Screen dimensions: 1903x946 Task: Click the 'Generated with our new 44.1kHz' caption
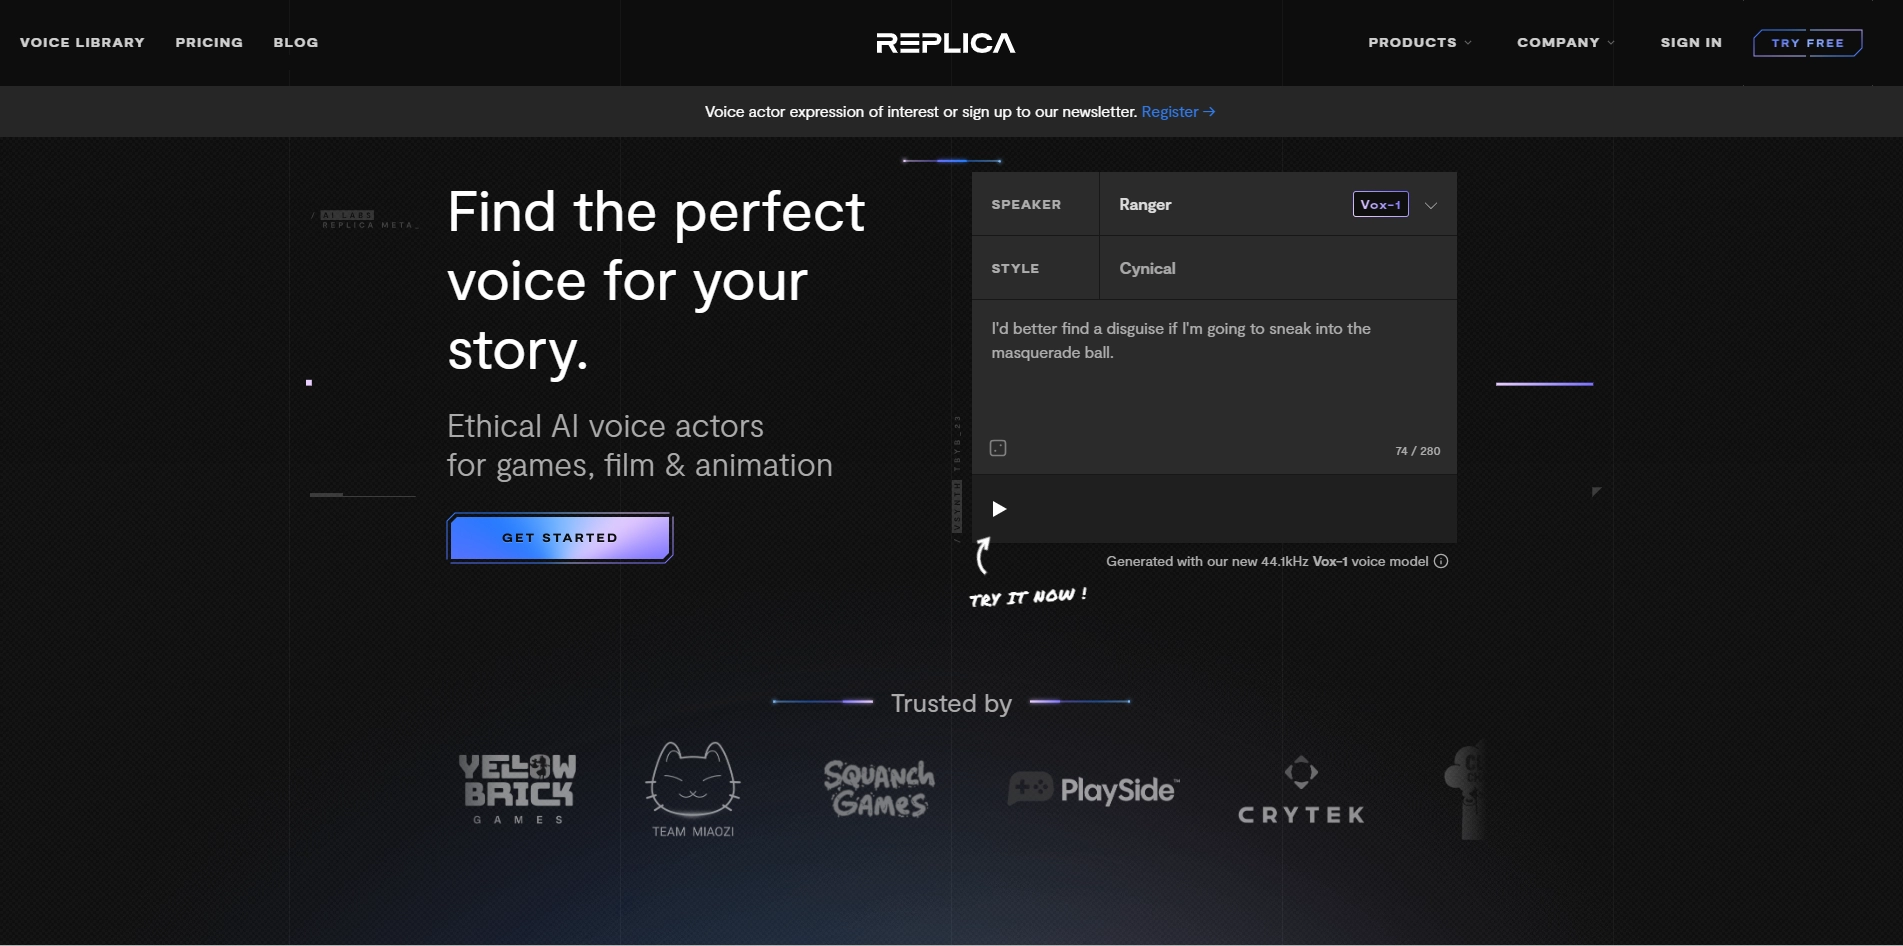(x=1267, y=561)
